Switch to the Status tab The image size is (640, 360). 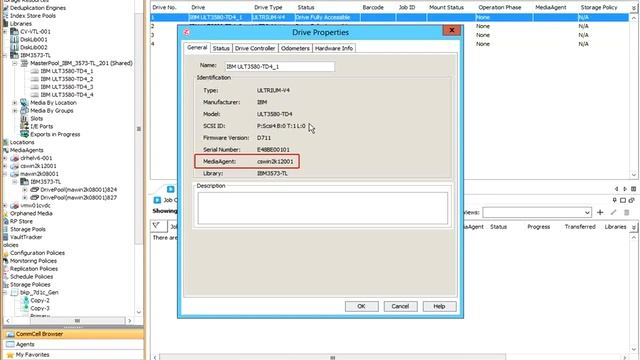pyautogui.click(x=221, y=48)
